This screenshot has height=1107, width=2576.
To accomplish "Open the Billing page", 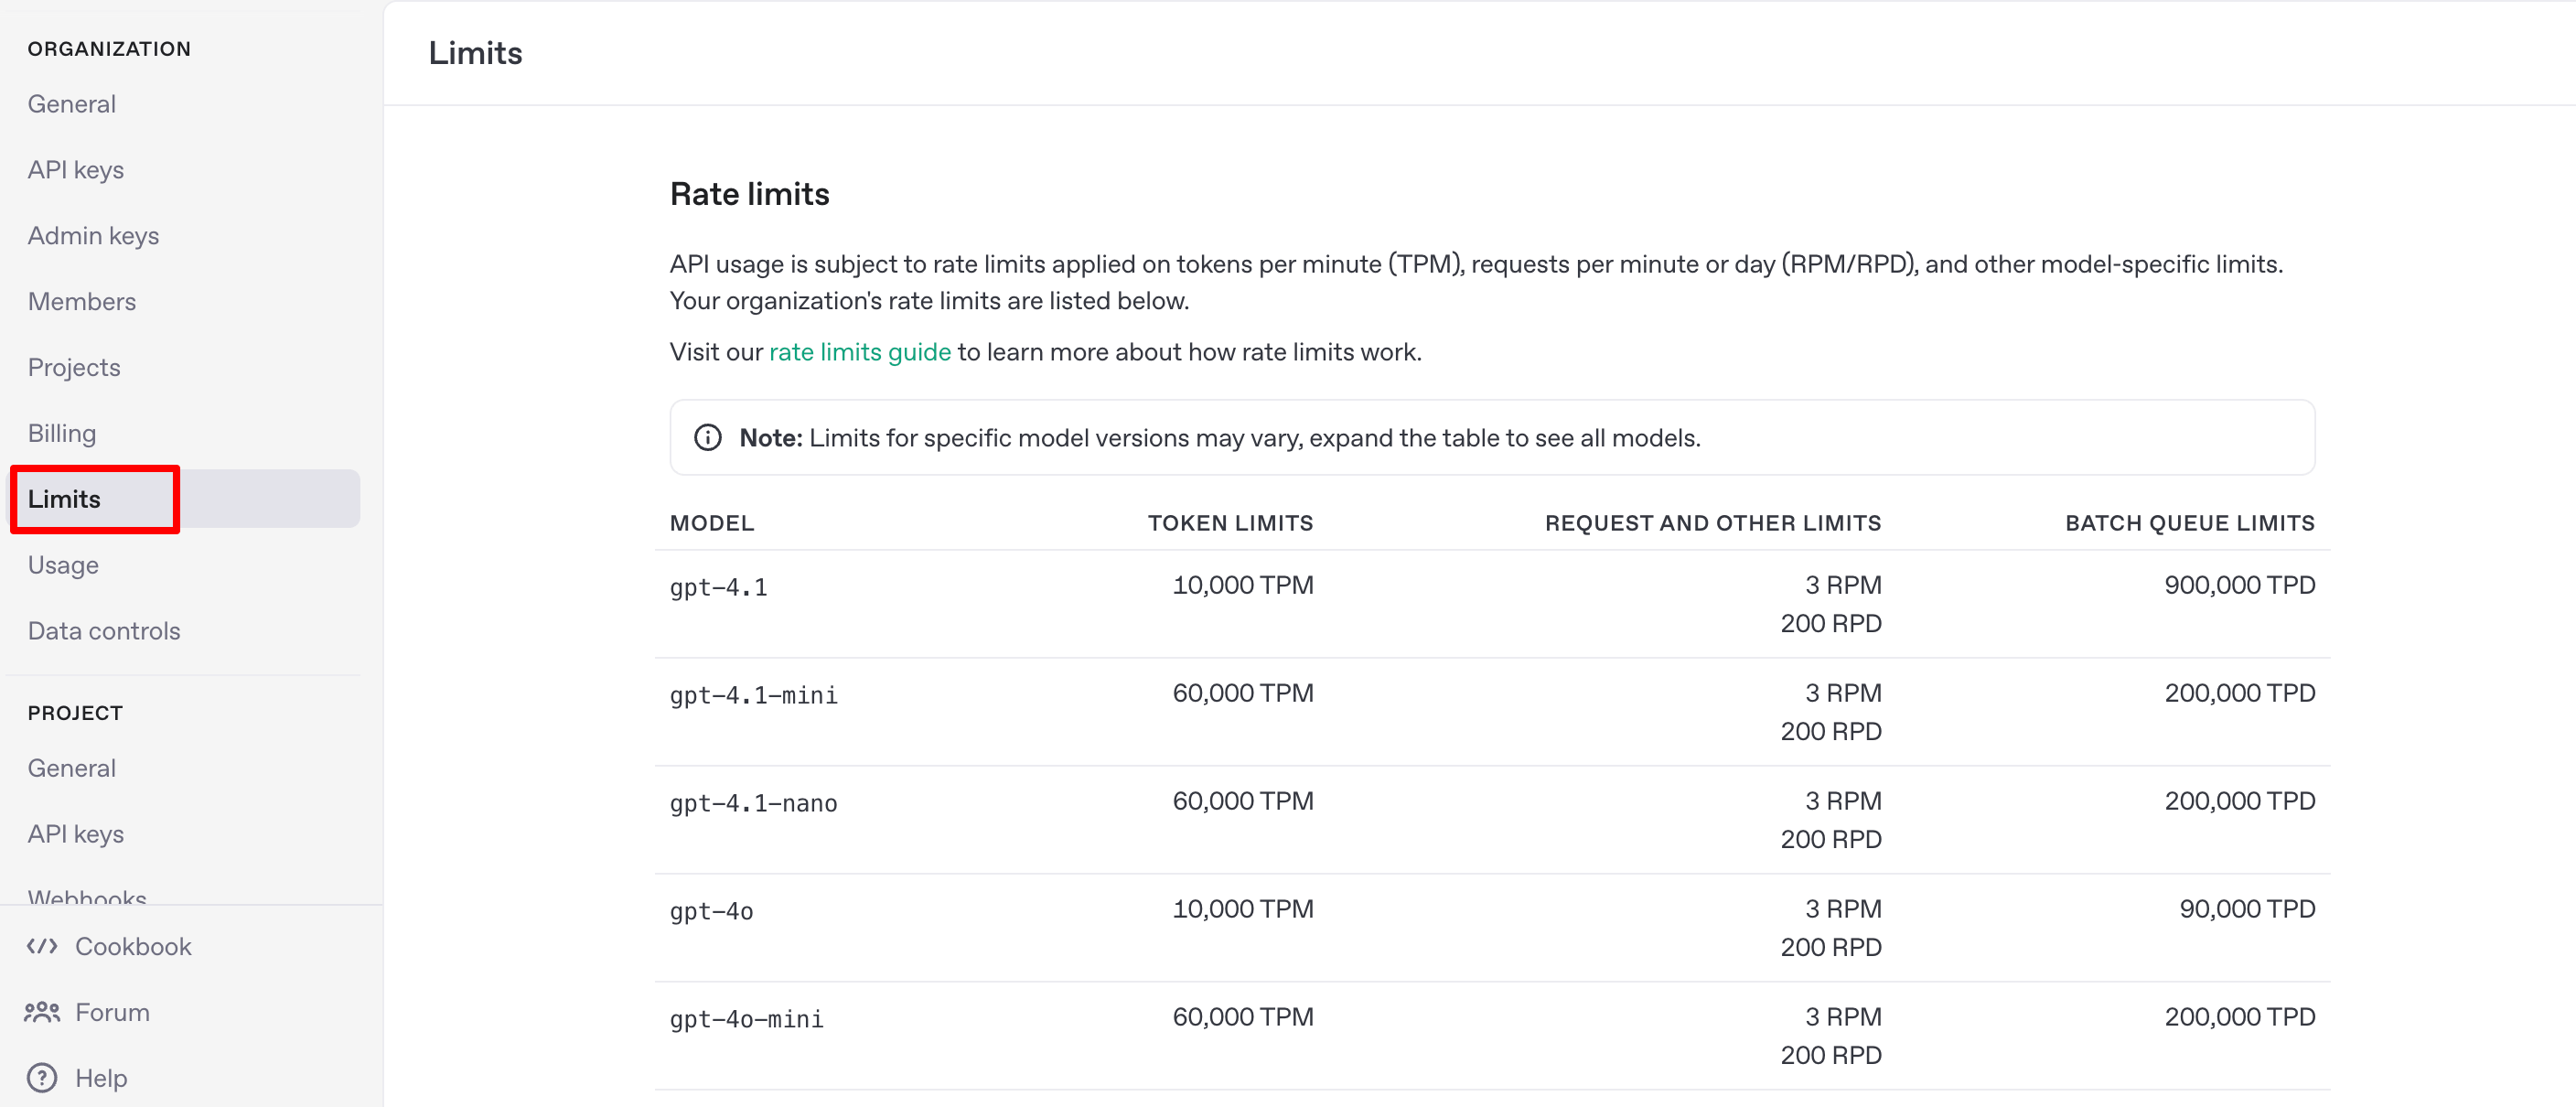I will [62, 433].
